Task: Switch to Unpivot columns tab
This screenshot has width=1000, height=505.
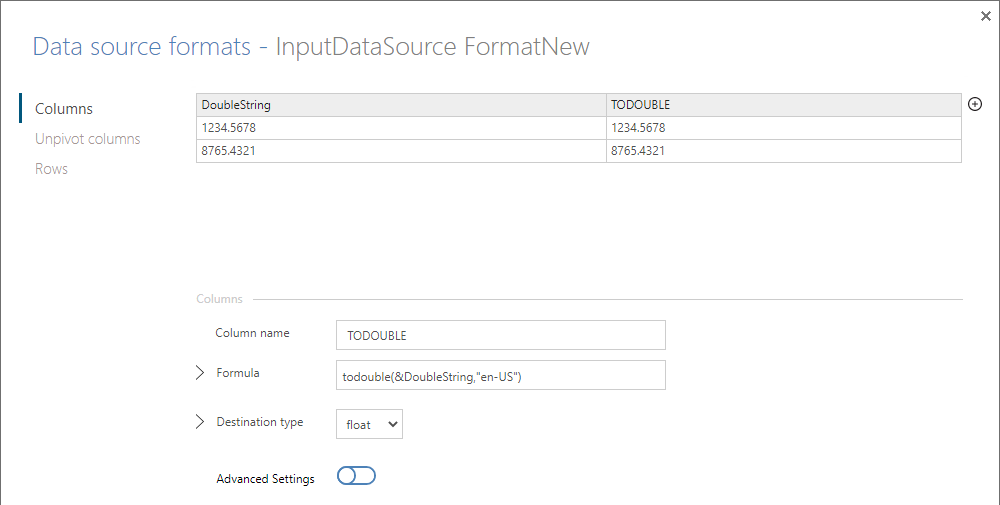Action: [87, 138]
